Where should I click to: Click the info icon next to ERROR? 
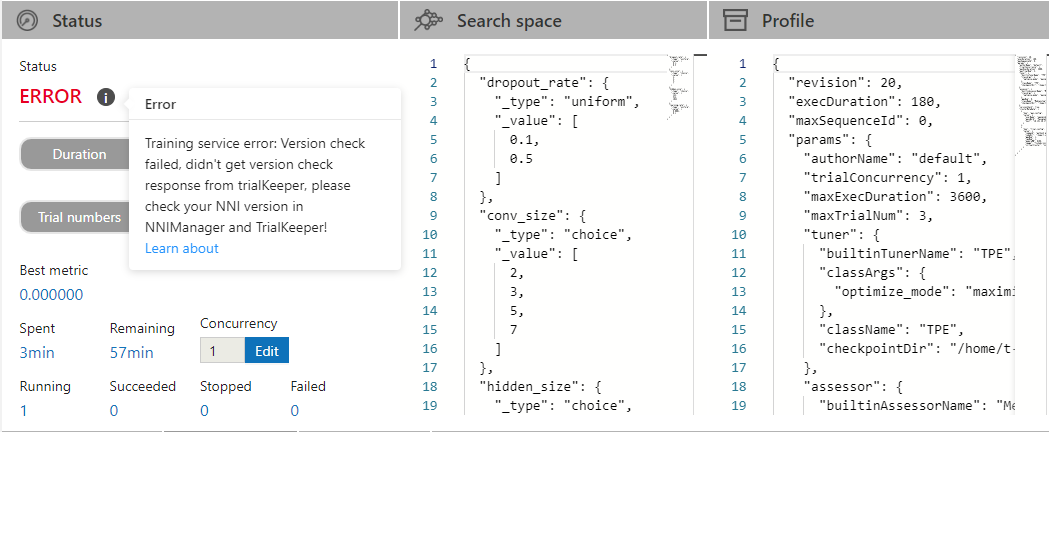click(x=106, y=97)
